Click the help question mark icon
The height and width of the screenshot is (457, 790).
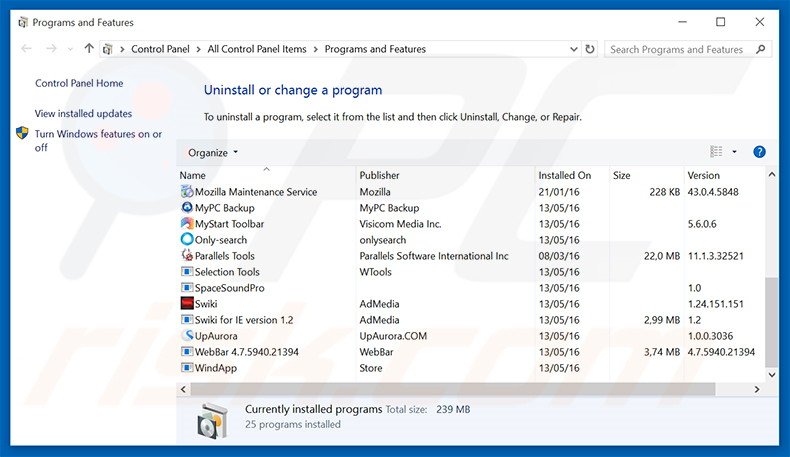coord(759,152)
